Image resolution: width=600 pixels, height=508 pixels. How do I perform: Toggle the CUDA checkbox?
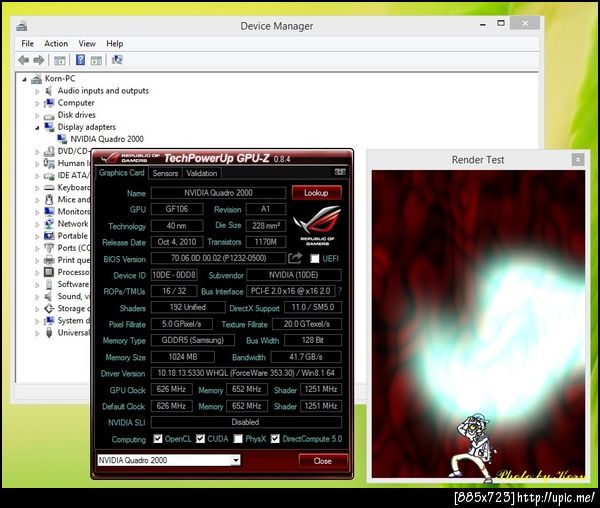200,439
